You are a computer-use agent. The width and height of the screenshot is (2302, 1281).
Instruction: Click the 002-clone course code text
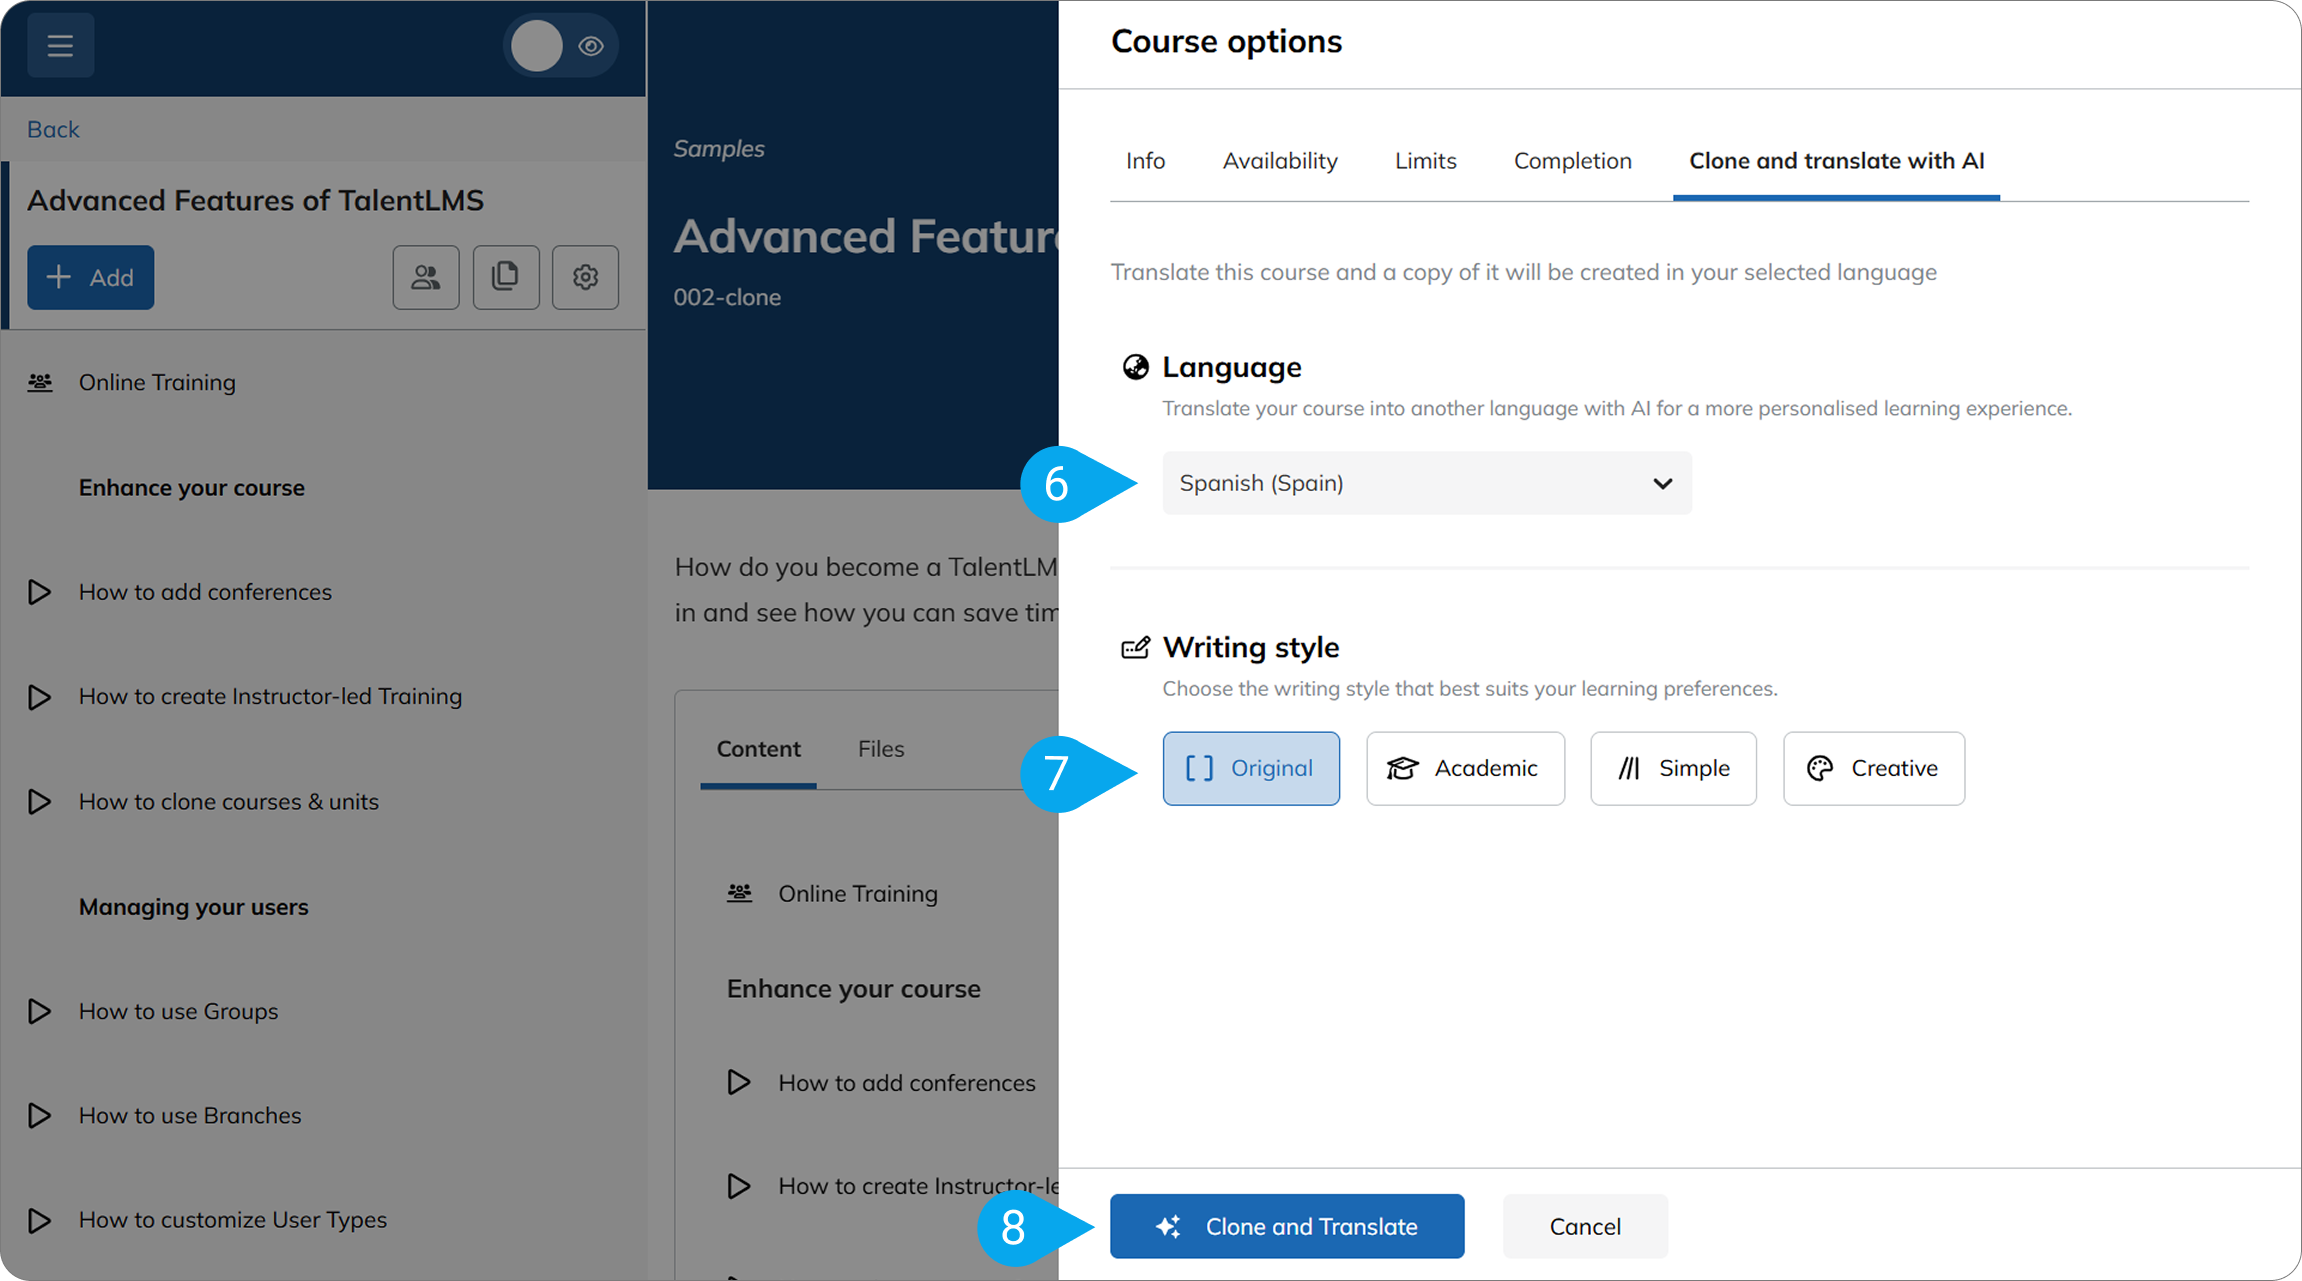pyautogui.click(x=727, y=298)
